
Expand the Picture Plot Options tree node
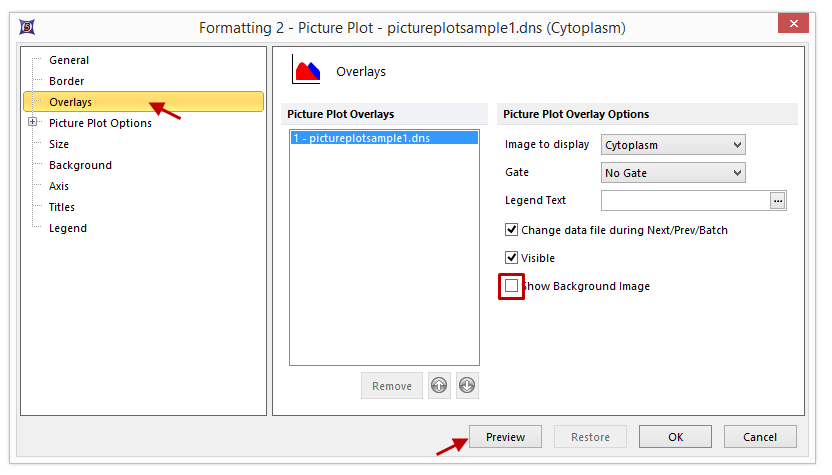(33, 123)
